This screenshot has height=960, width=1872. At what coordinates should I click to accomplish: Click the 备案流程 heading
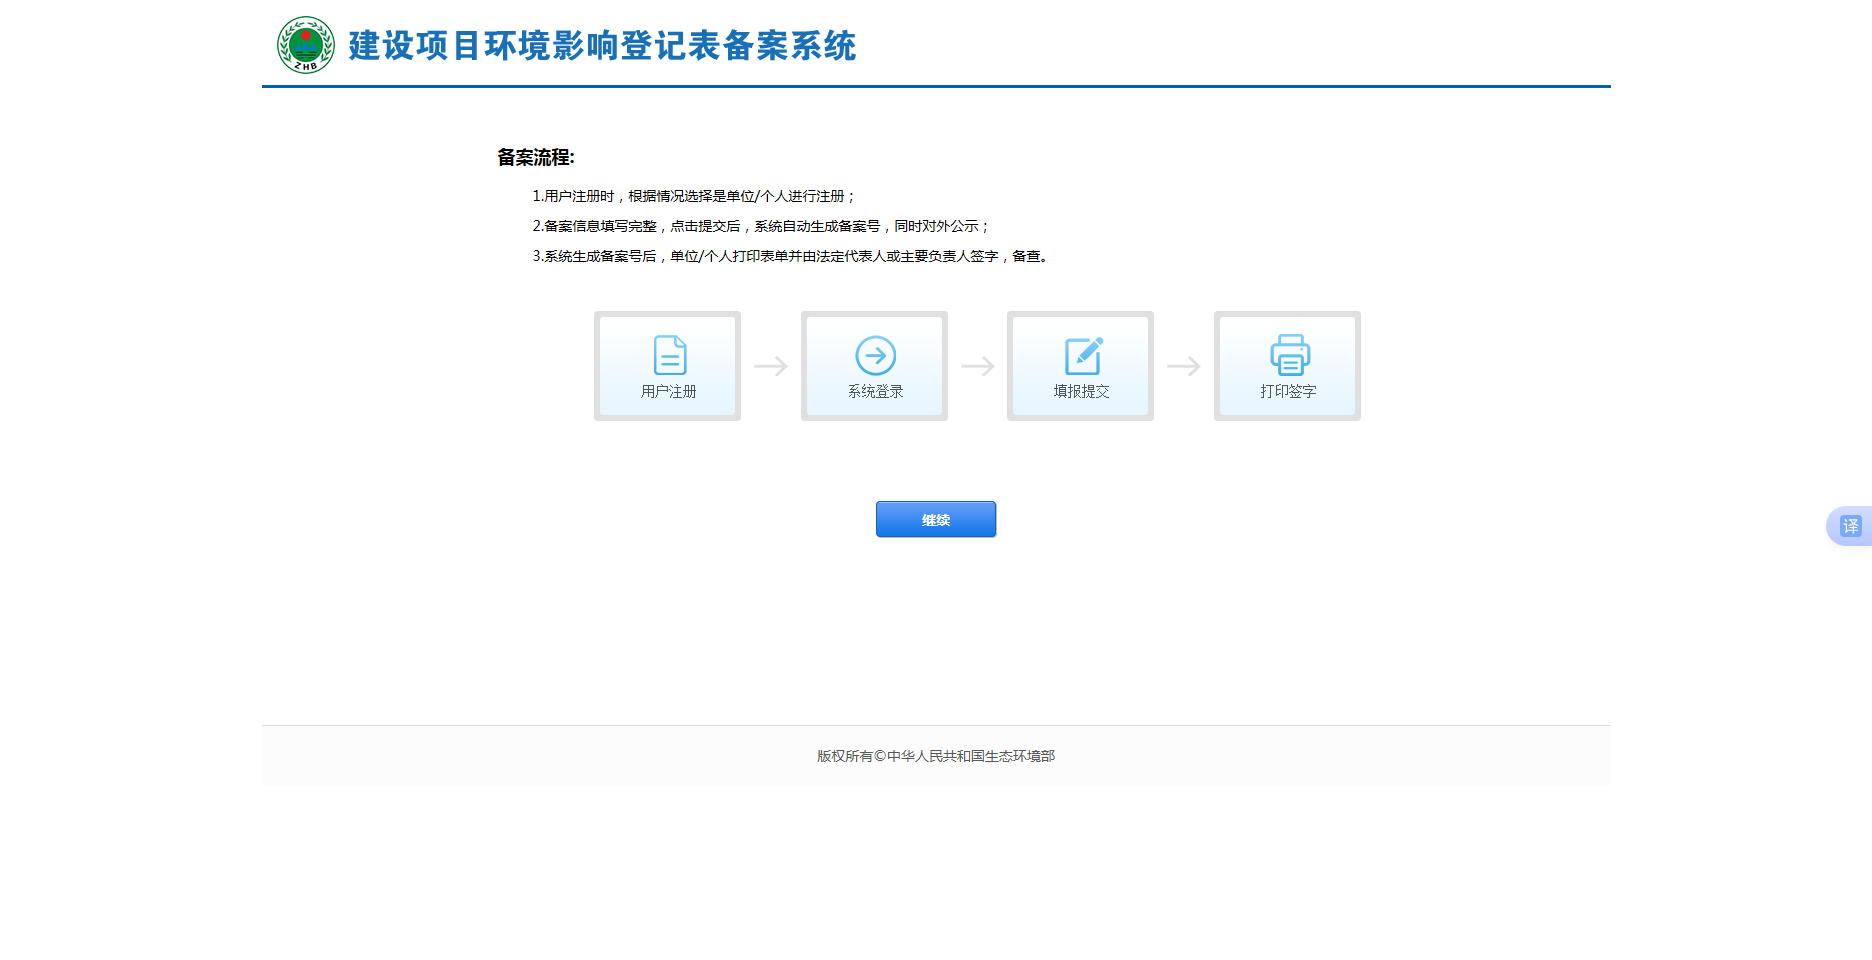[536, 157]
